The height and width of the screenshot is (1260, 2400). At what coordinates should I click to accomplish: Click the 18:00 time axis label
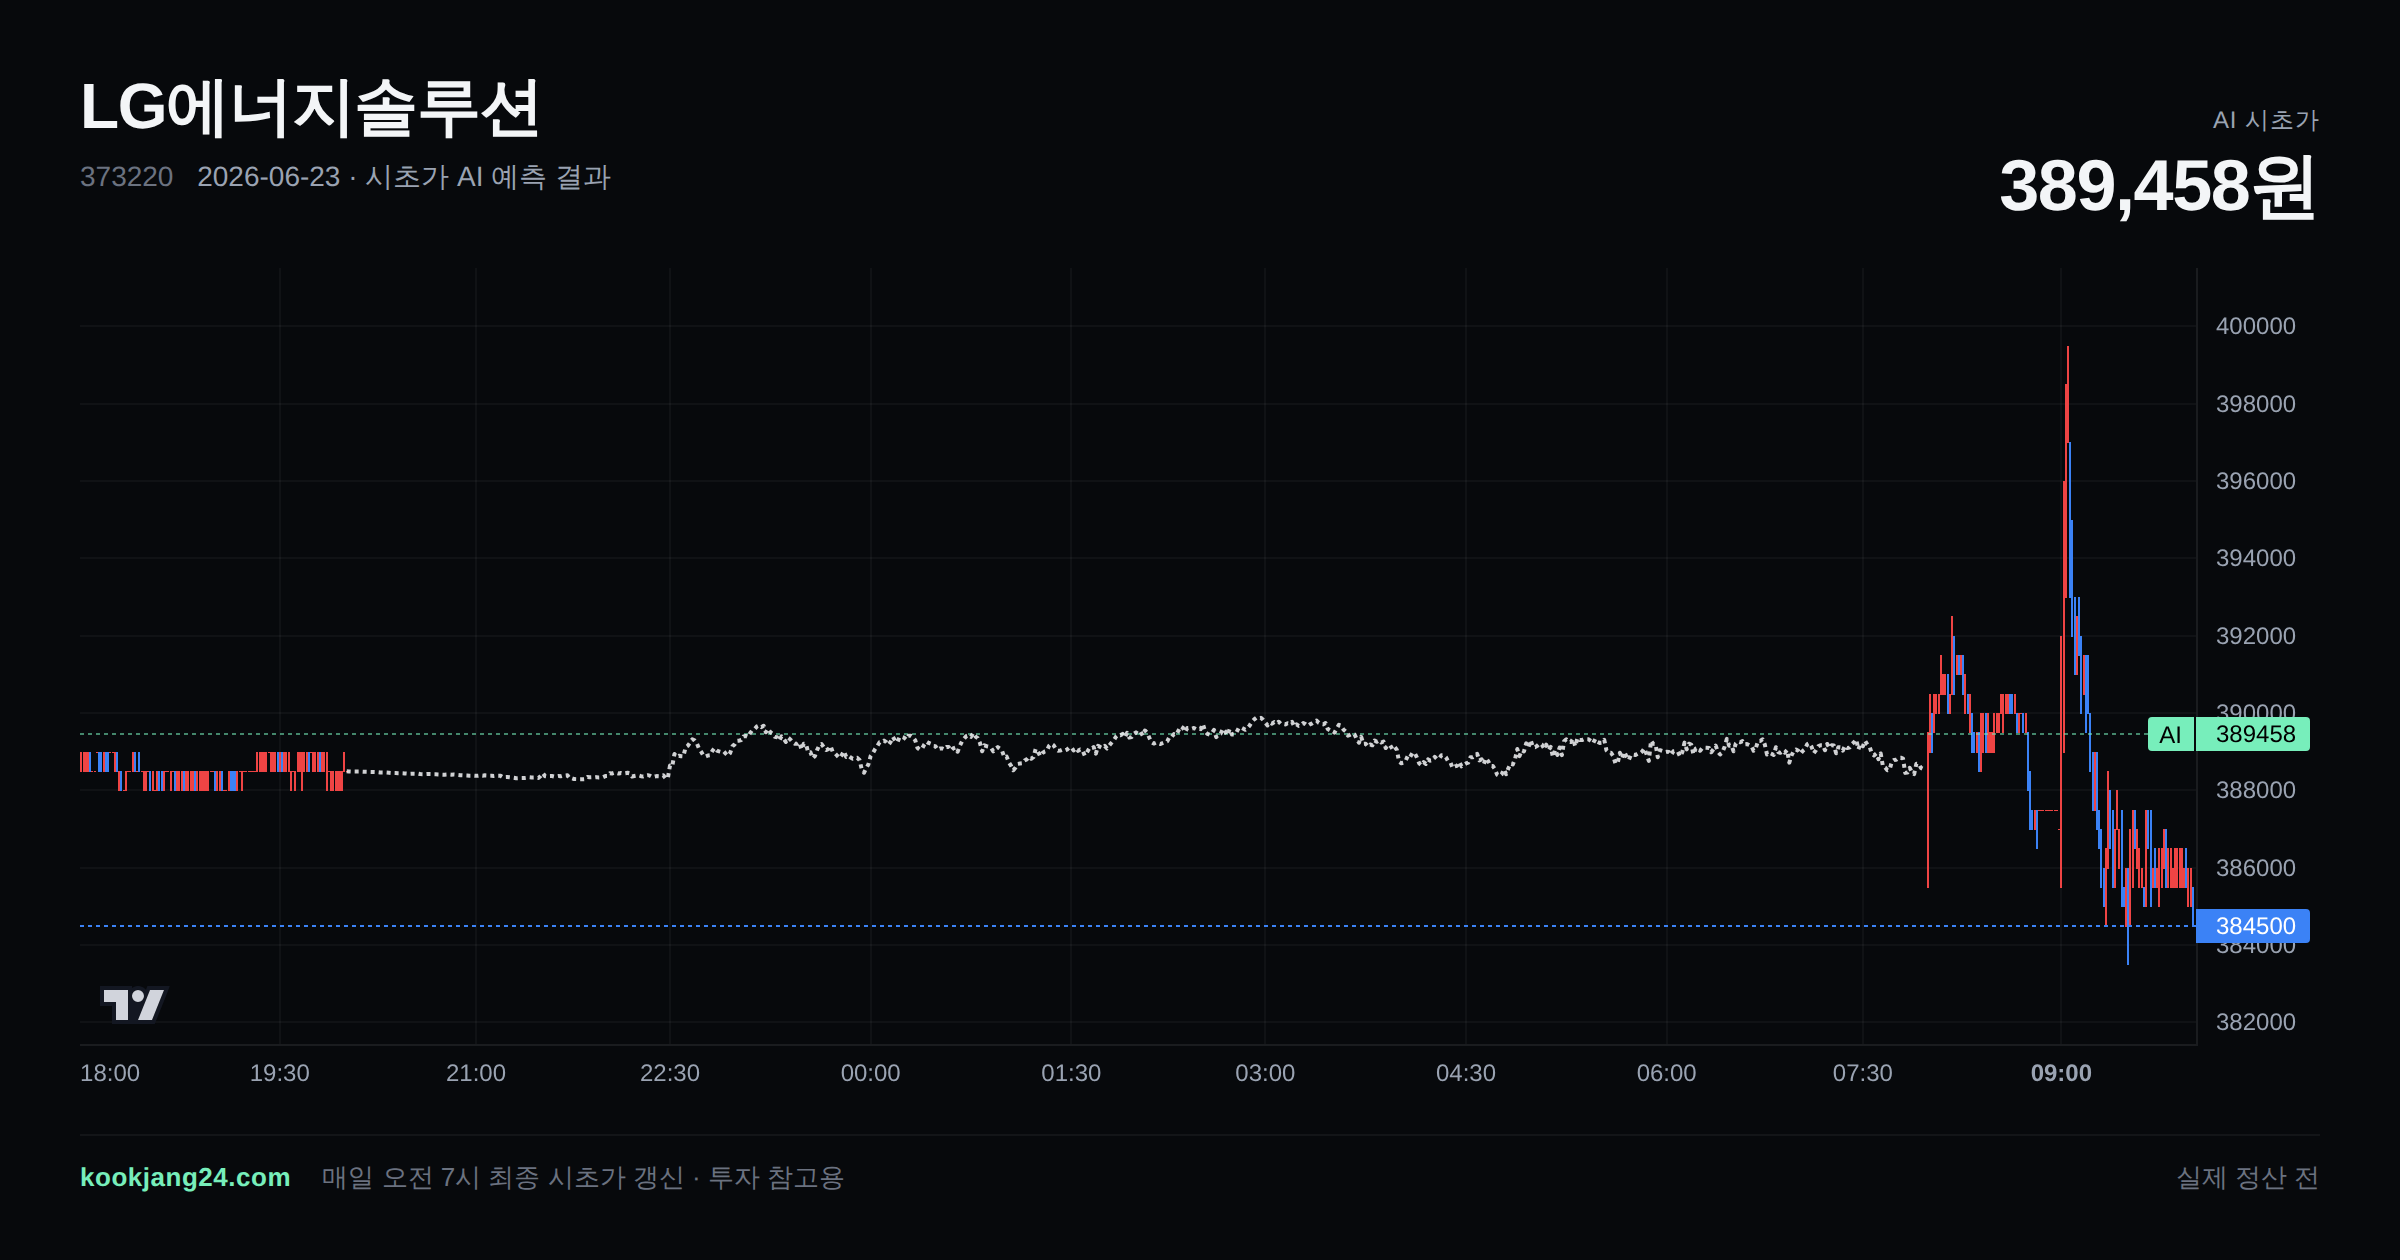coord(110,1073)
